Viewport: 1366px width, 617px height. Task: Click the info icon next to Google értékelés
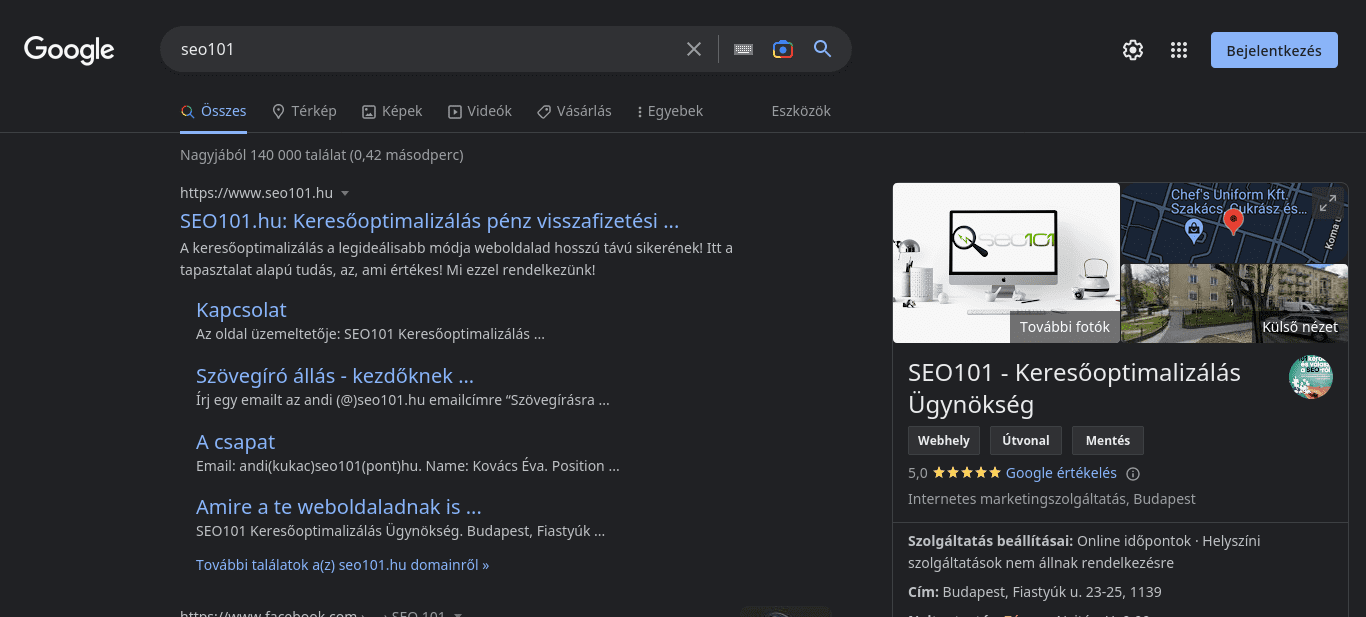click(x=1133, y=473)
